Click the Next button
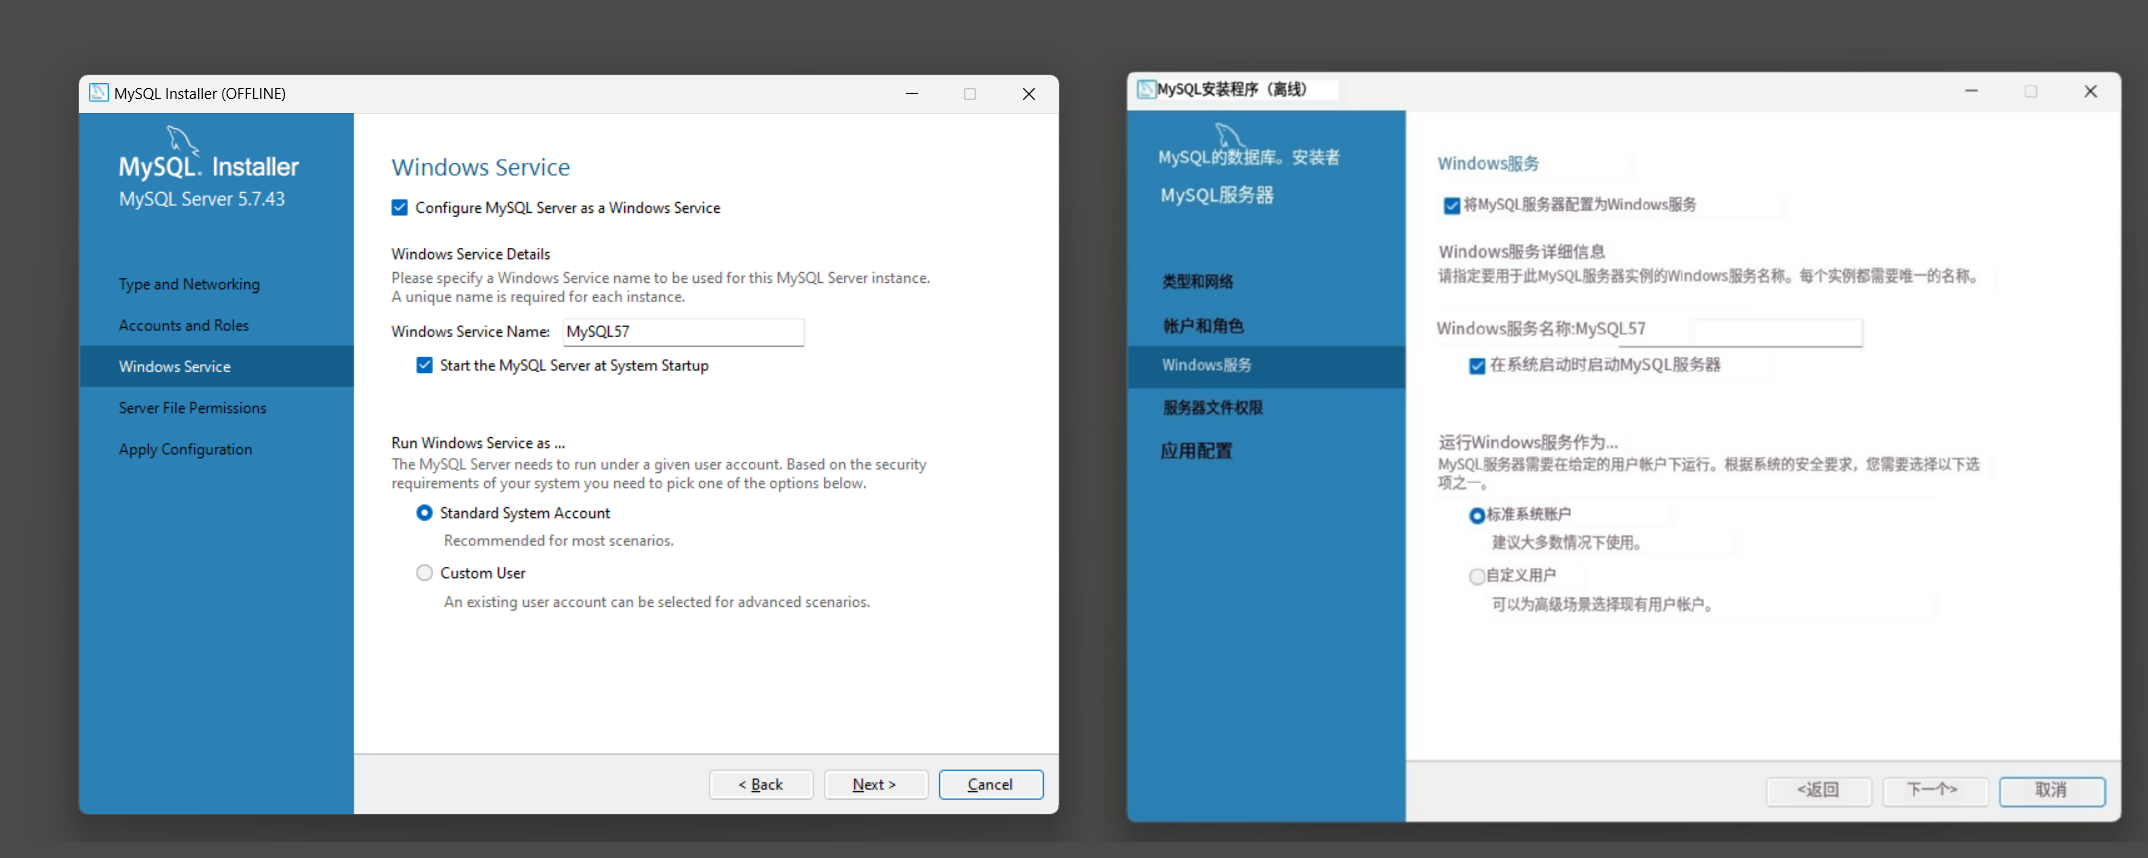The width and height of the screenshot is (2148, 858). [875, 785]
